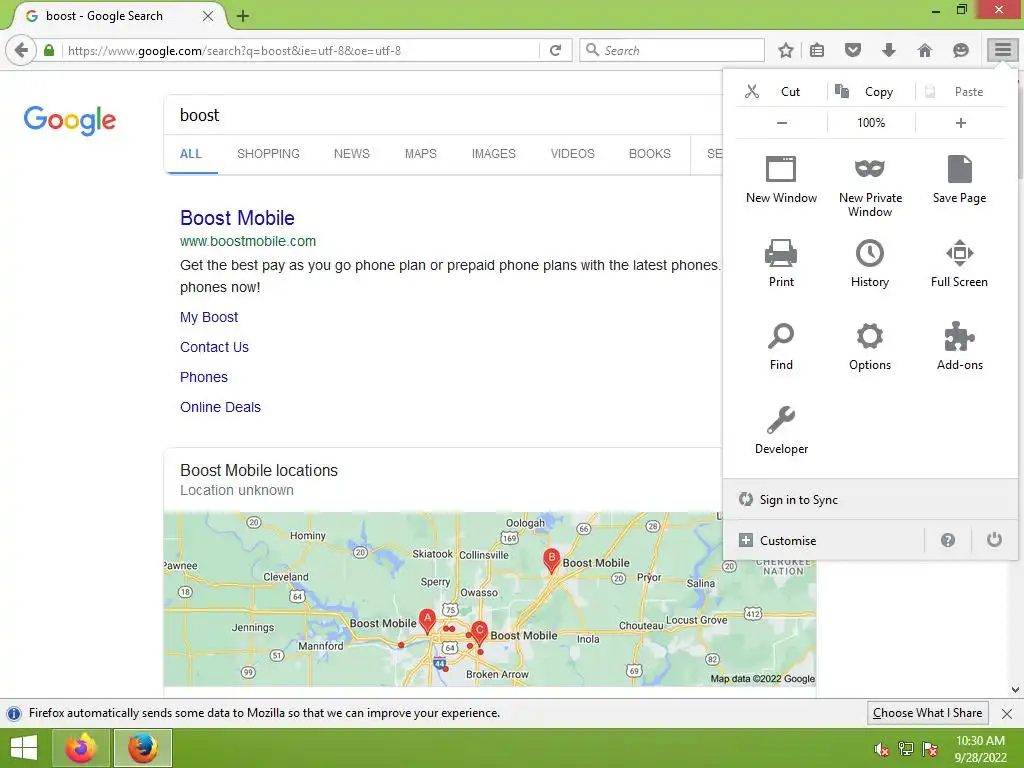This screenshot has height=768, width=1024.
Task: Click the Google search field with boost
Action: click(444, 115)
